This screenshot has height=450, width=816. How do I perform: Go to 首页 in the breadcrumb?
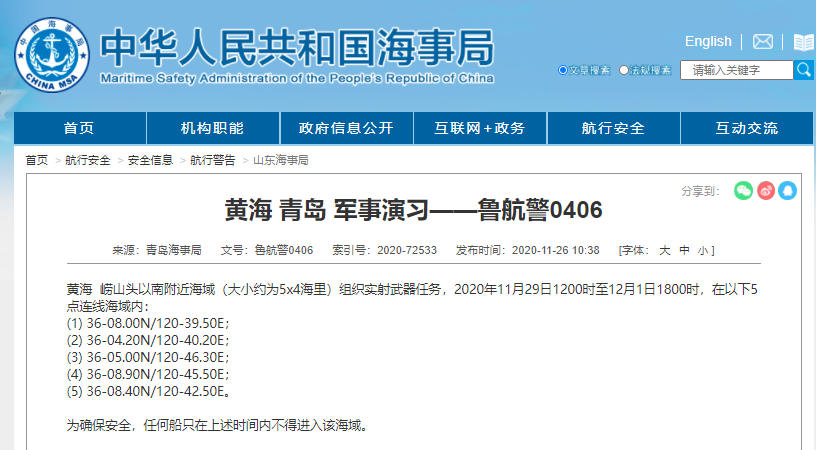point(37,160)
